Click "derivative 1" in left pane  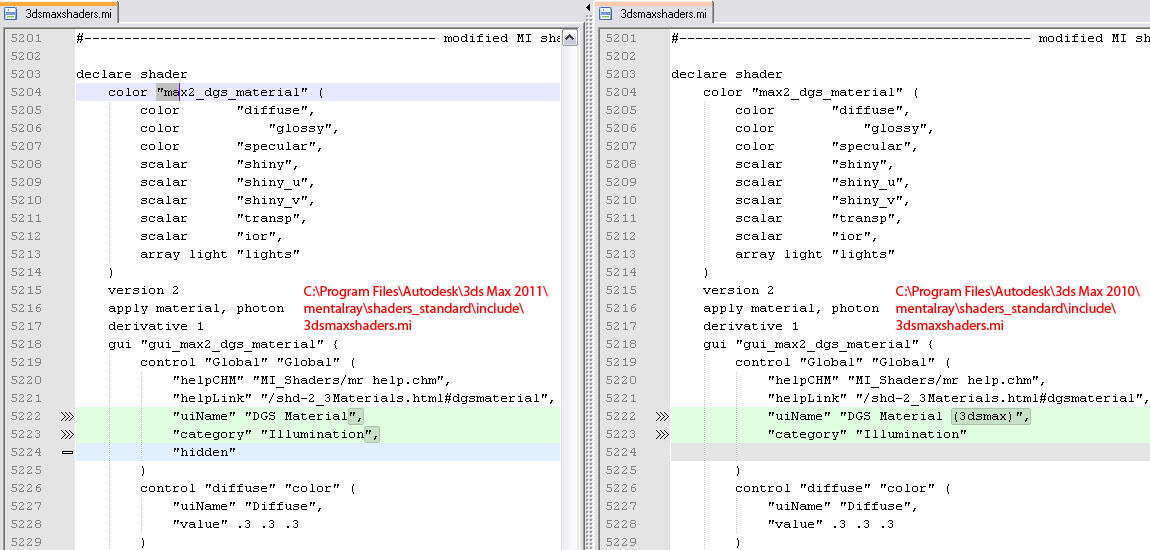155,326
